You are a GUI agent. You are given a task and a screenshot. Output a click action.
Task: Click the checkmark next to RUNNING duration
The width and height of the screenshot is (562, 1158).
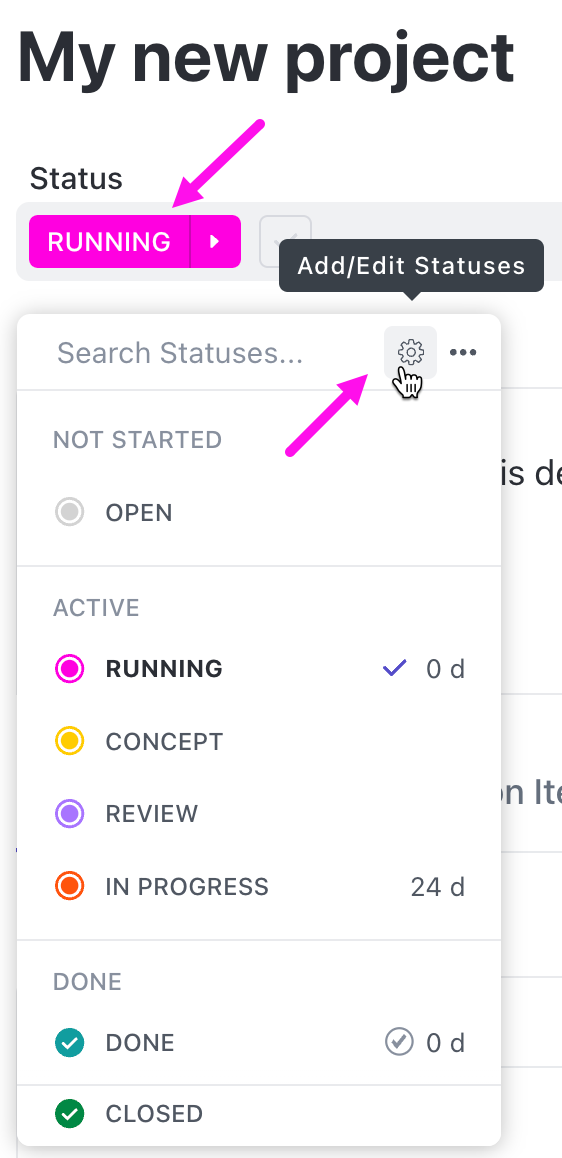coord(395,668)
